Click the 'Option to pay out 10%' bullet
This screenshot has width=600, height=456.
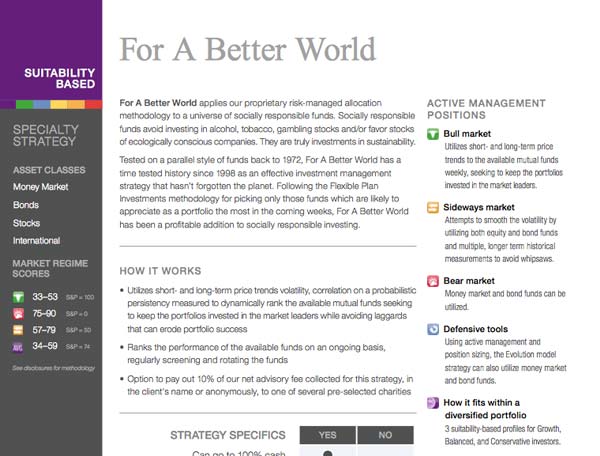[266, 385]
